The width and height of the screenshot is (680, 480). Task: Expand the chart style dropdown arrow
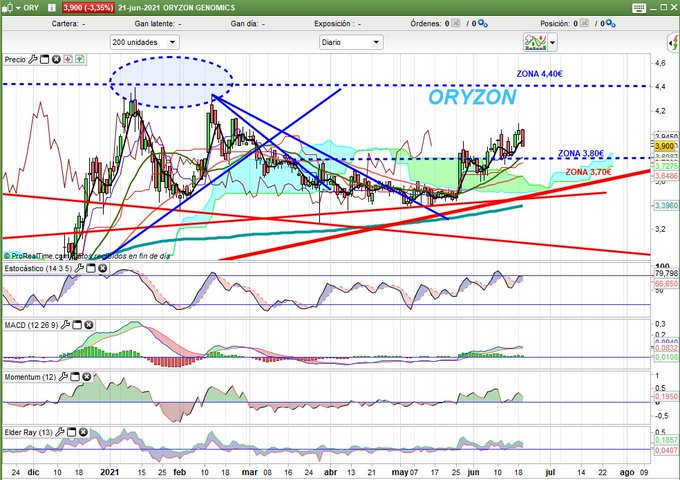click(x=552, y=42)
